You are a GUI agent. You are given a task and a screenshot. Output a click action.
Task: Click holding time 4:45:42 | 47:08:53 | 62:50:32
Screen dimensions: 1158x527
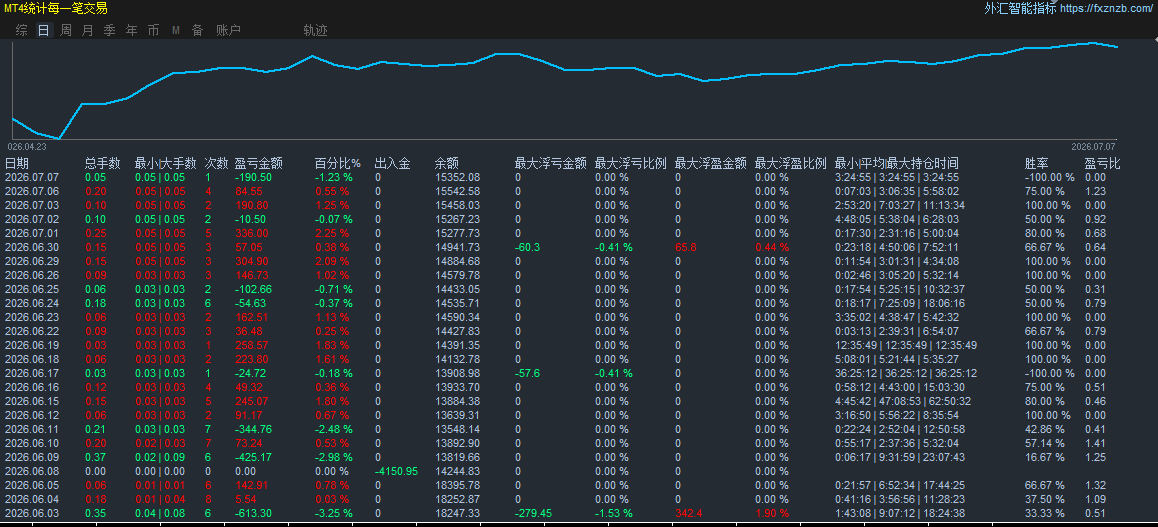pos(903,401)
